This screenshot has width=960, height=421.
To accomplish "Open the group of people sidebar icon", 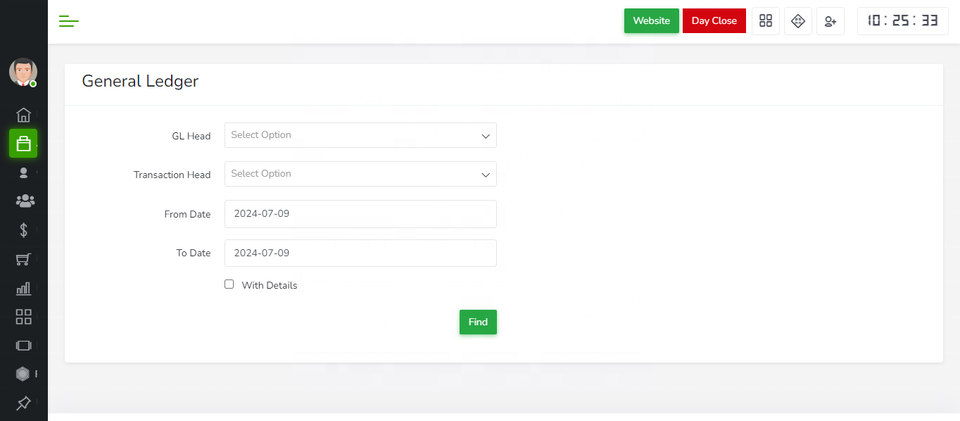I will point(24,201).
